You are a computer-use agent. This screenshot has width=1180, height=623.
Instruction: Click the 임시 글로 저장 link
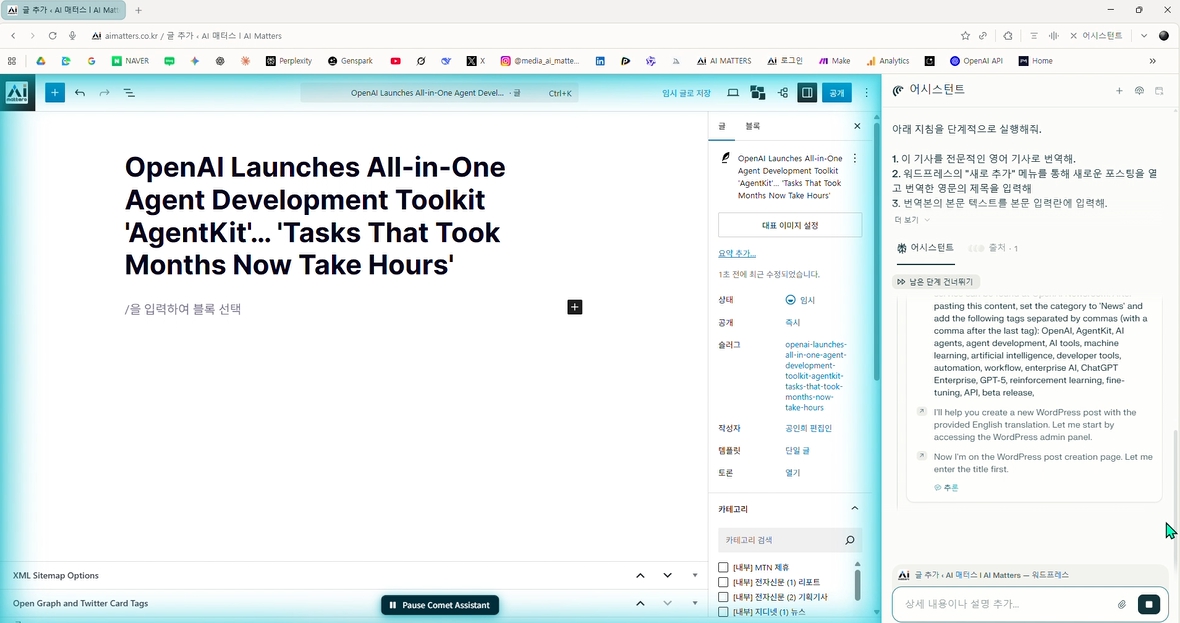[x=686, y=93]
